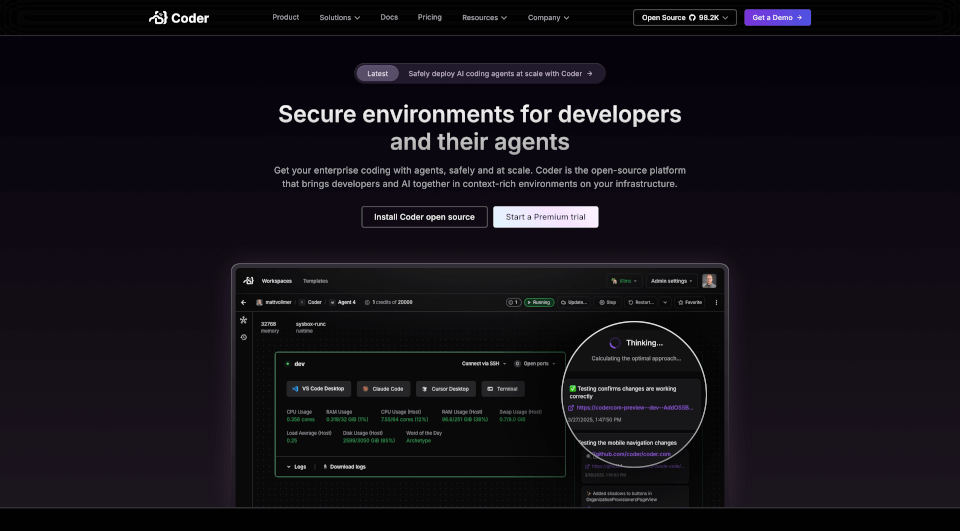Click the sidebar star-shaped icon
Image resolution: width=960 pixels, height=531 pixels.
tap(244, 320)
